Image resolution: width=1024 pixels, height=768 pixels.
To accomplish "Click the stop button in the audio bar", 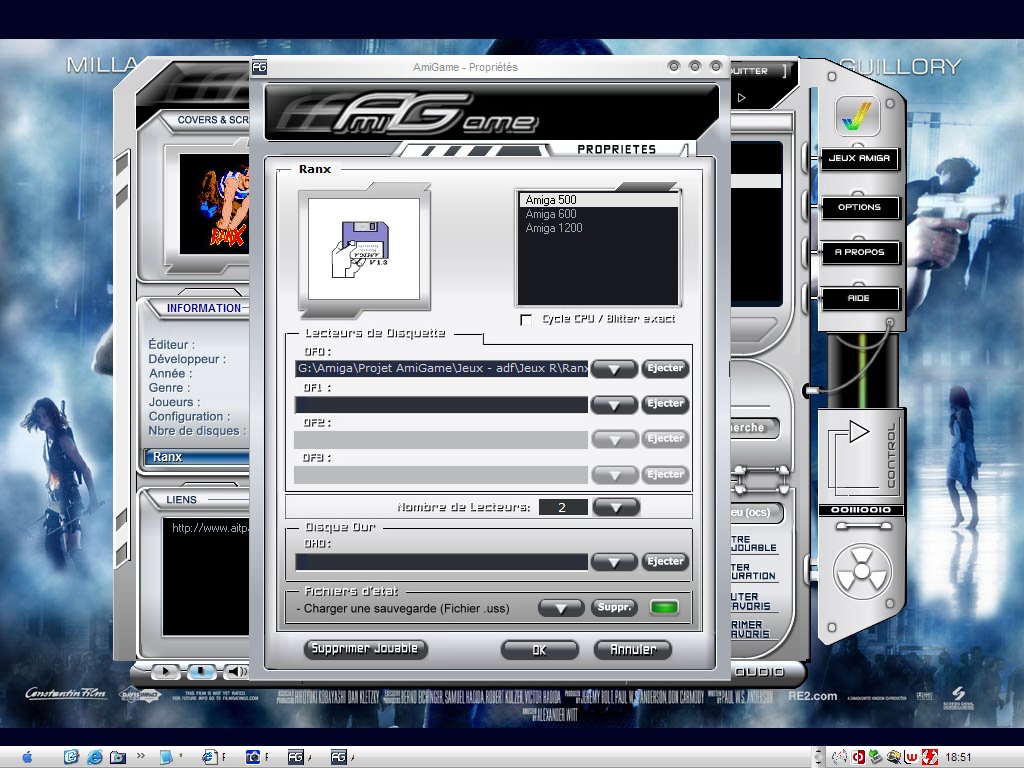I will 201,671.
